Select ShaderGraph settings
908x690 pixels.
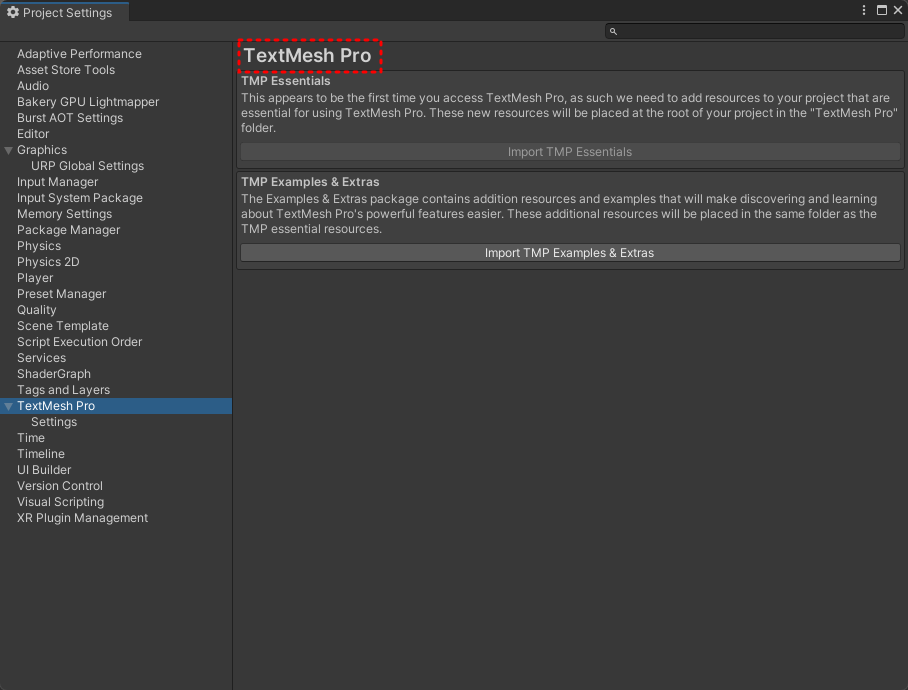[x=54, y=374]
